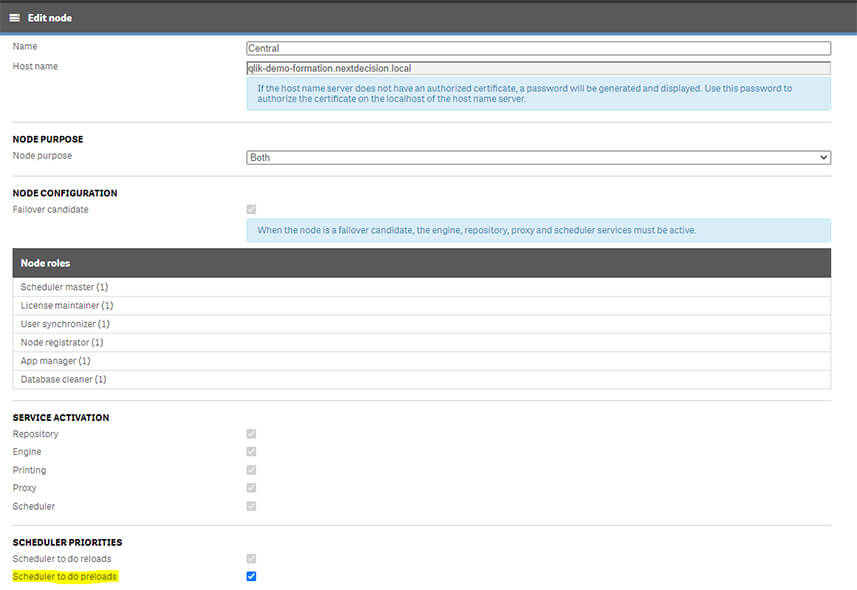Viewport: 857px width, 590px height.
Task: Toggle the Scheduler service checkbox
Action: pyautogui.click(x=251, y=506)
